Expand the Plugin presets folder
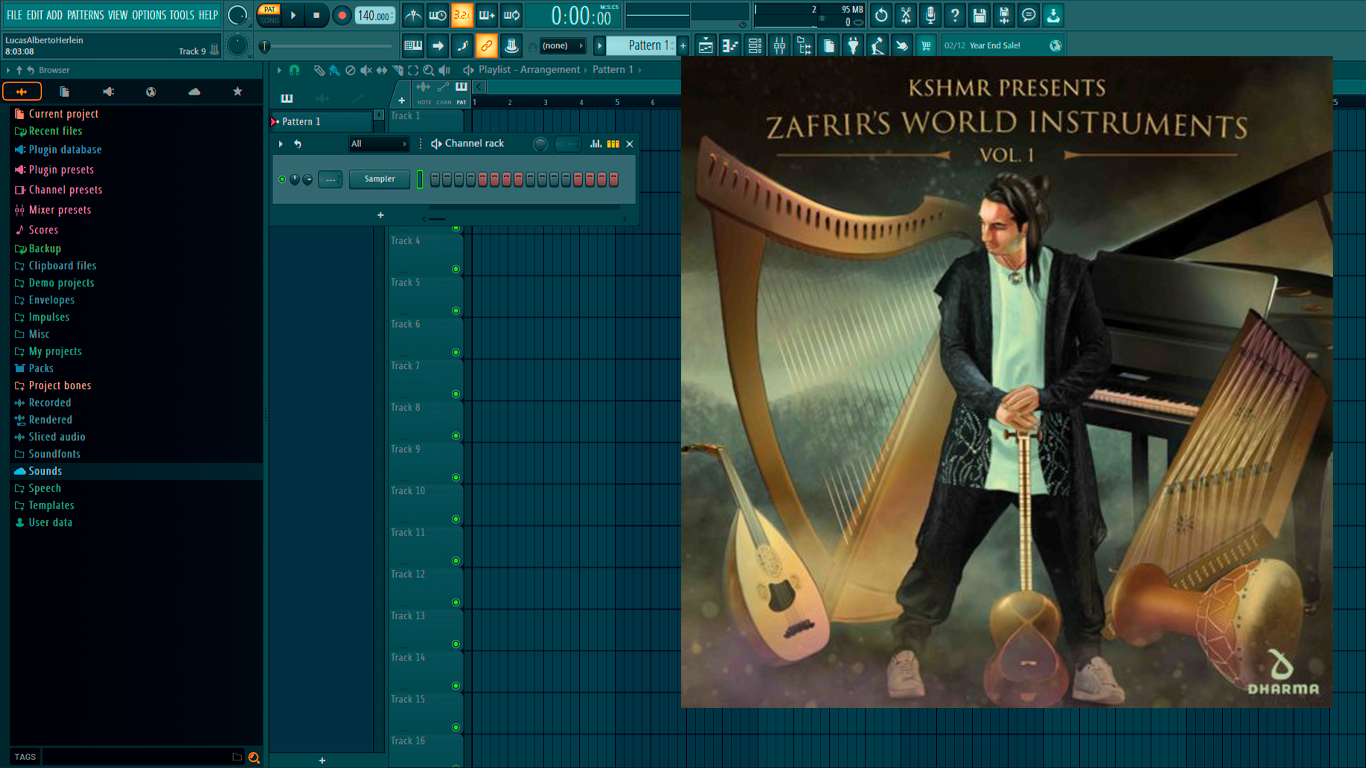1366x768 pixels. (61, 170)
